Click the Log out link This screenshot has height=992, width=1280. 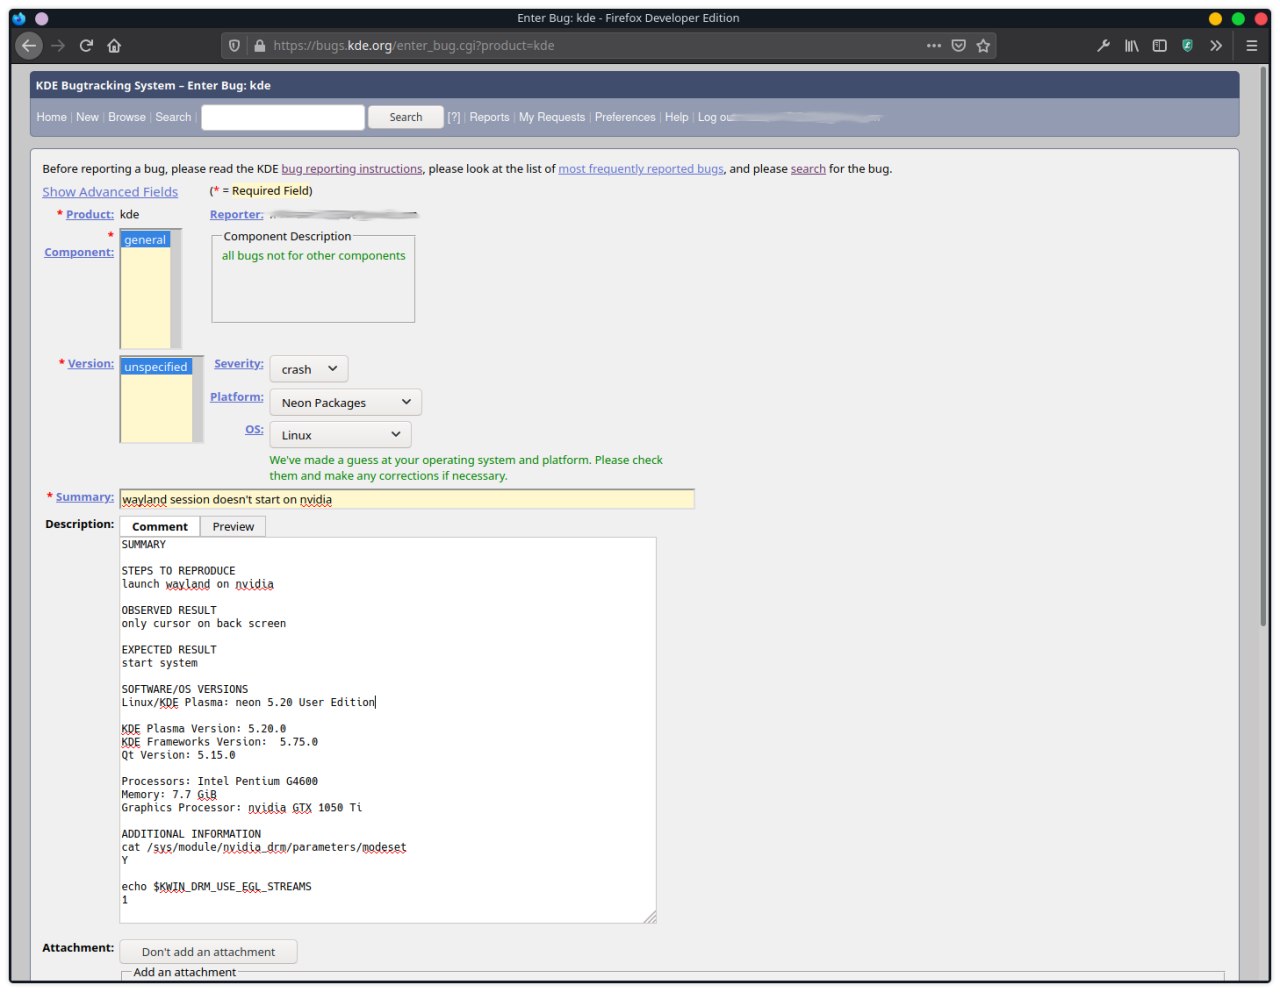(x=716, y=117)
